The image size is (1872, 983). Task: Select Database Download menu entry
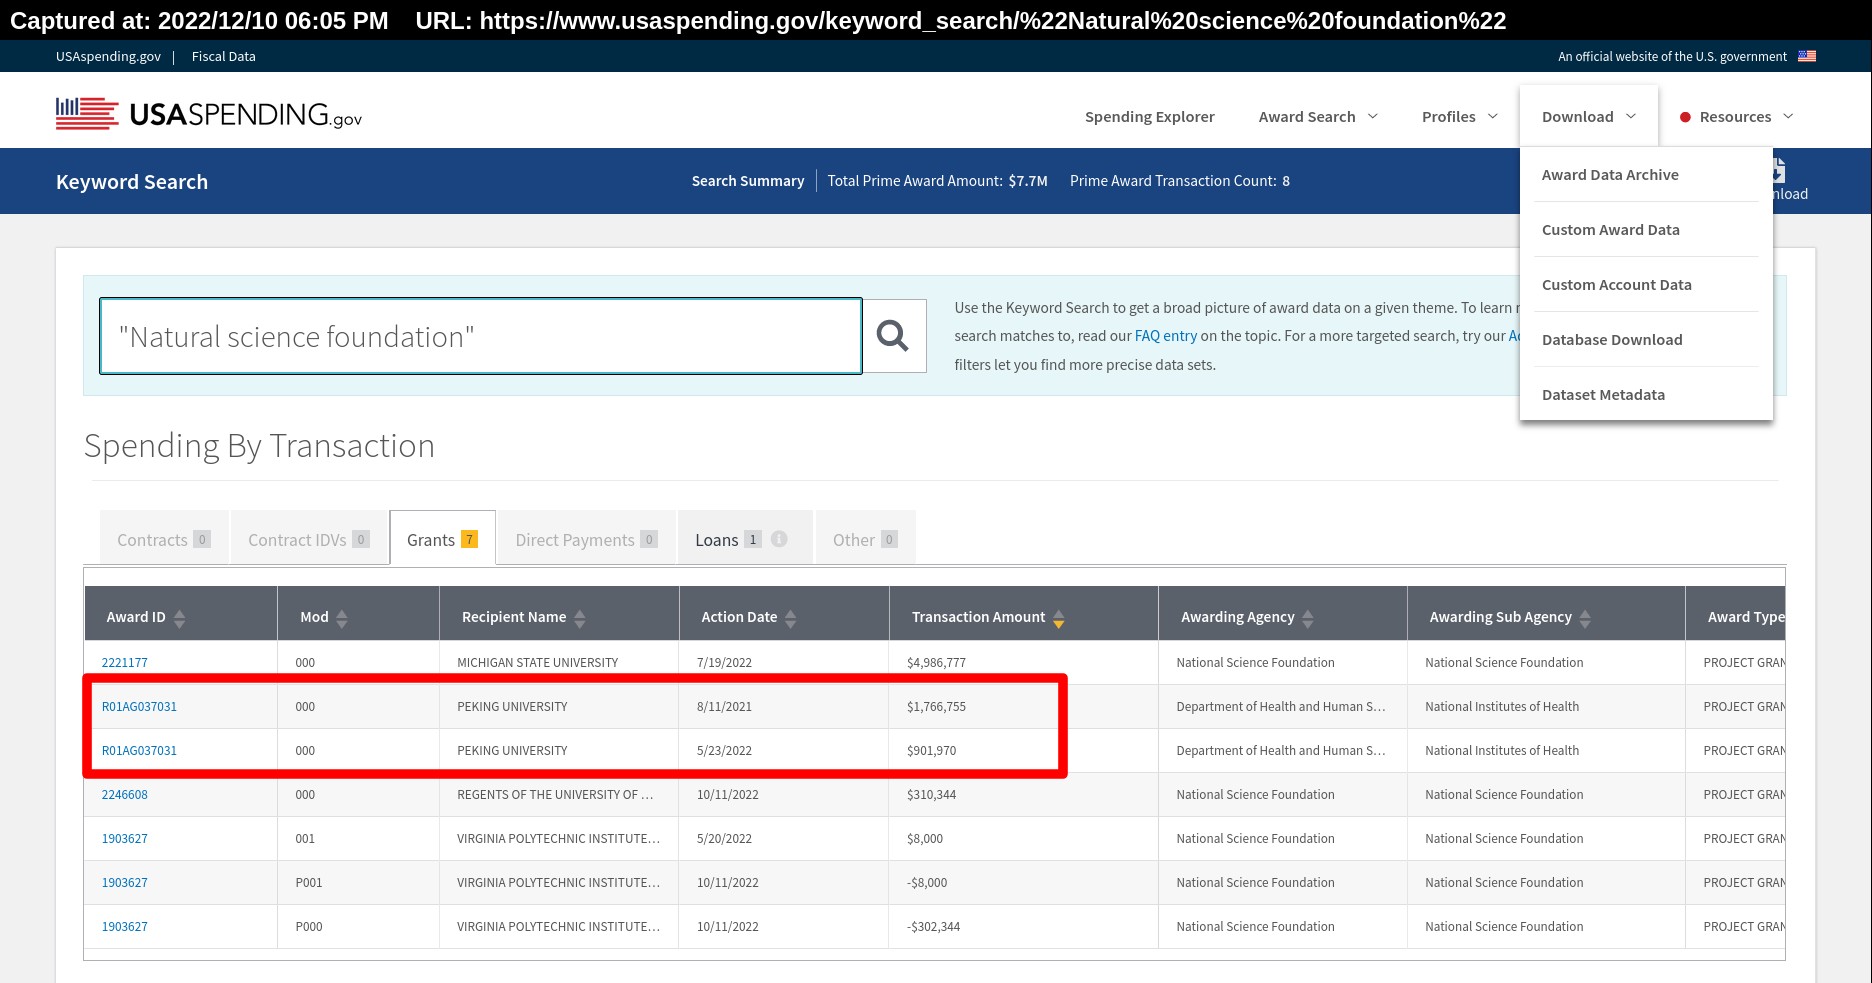pyautogui.click(x=1612, y=340)
